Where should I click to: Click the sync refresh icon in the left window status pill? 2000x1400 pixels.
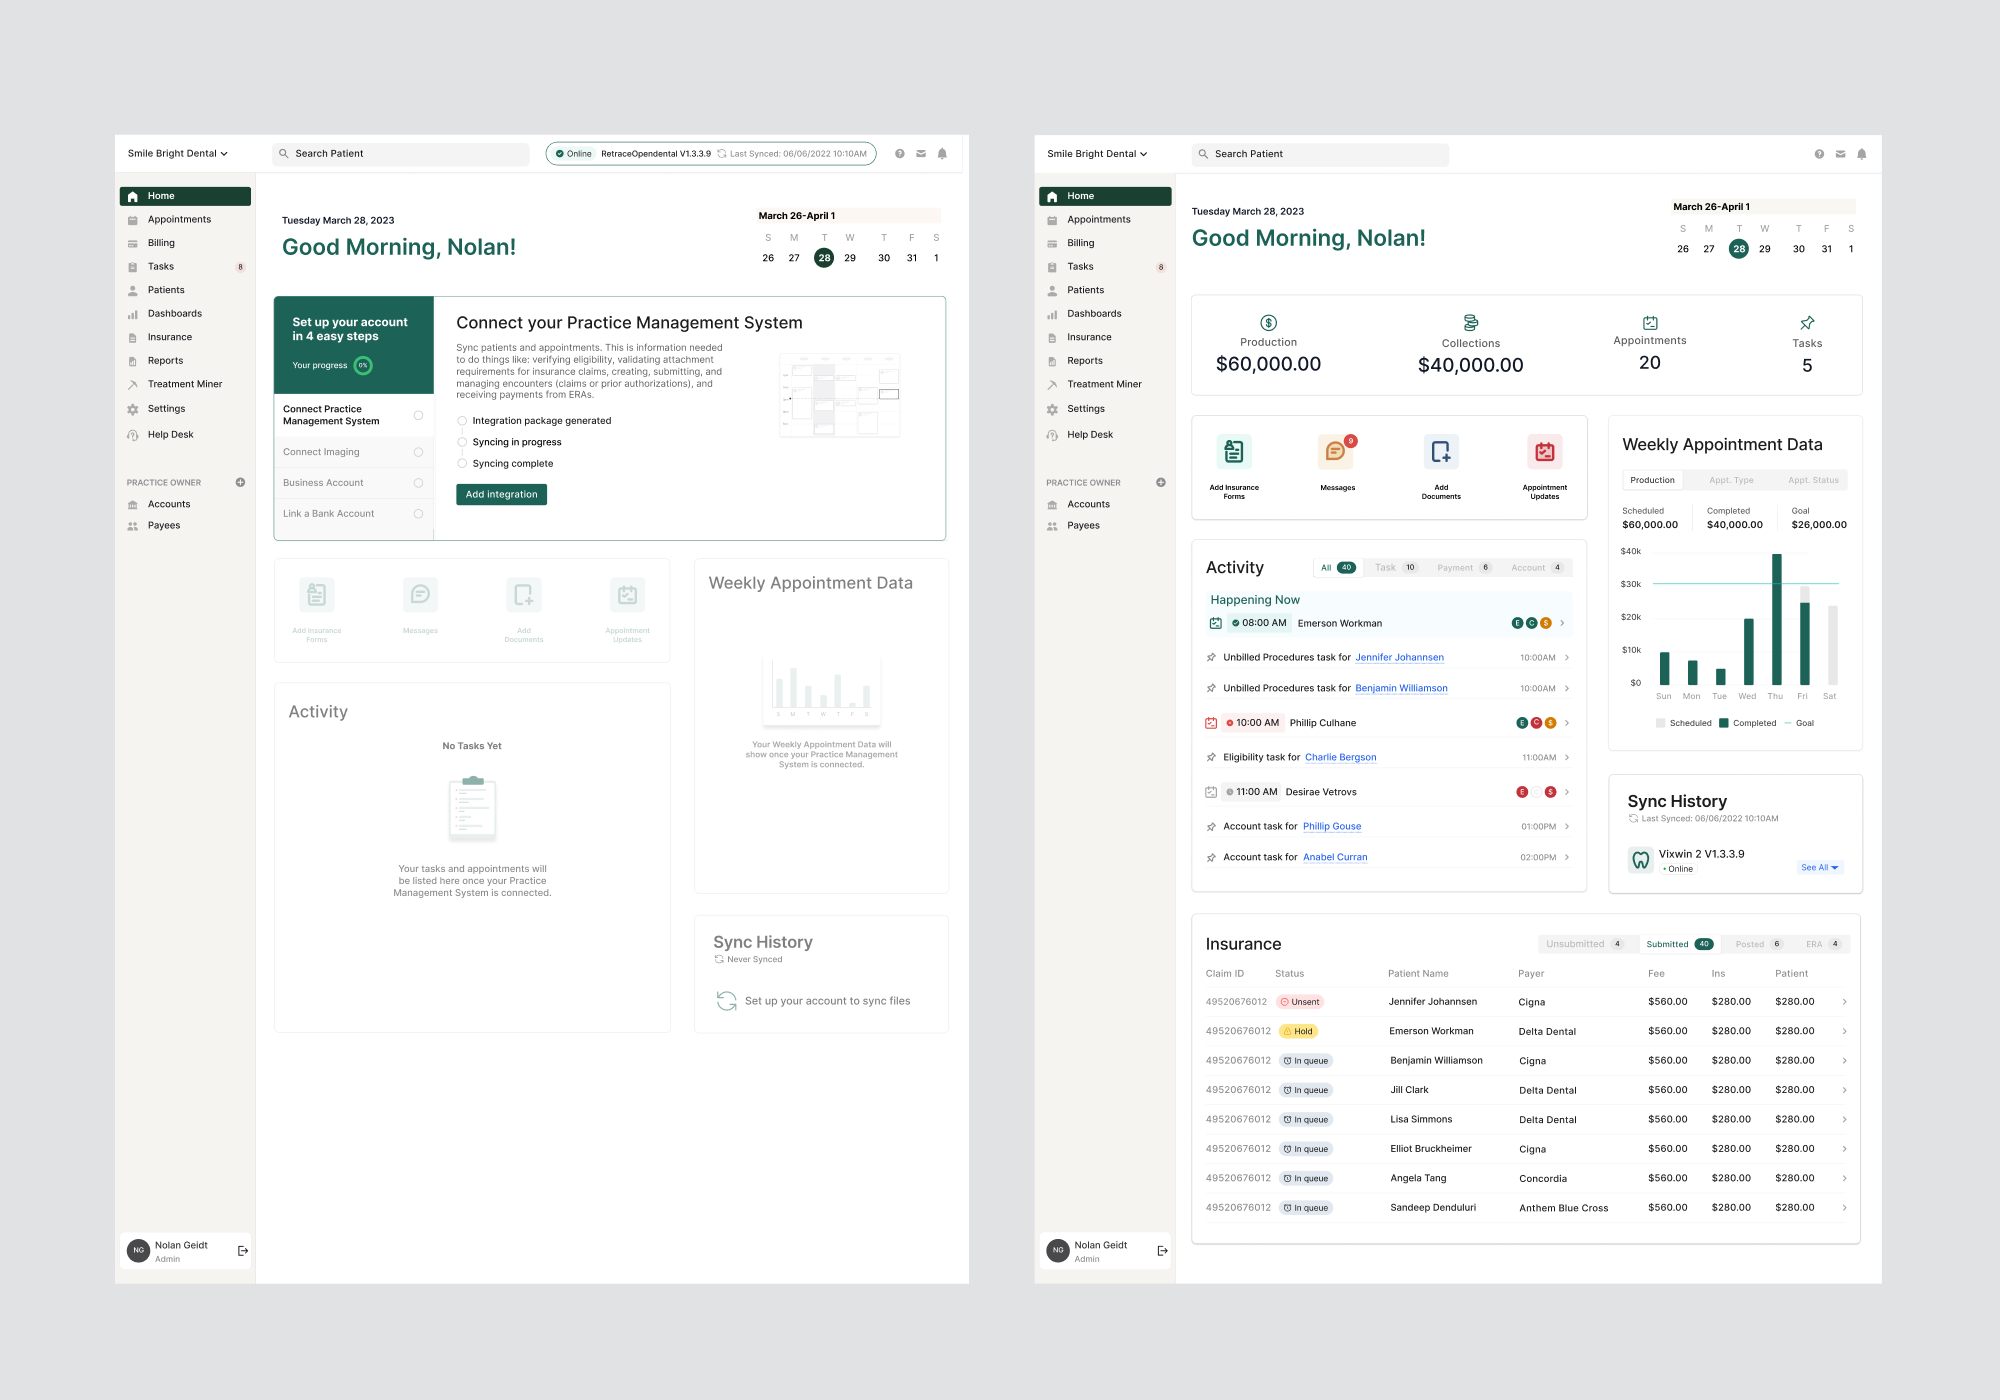(722, 154)
